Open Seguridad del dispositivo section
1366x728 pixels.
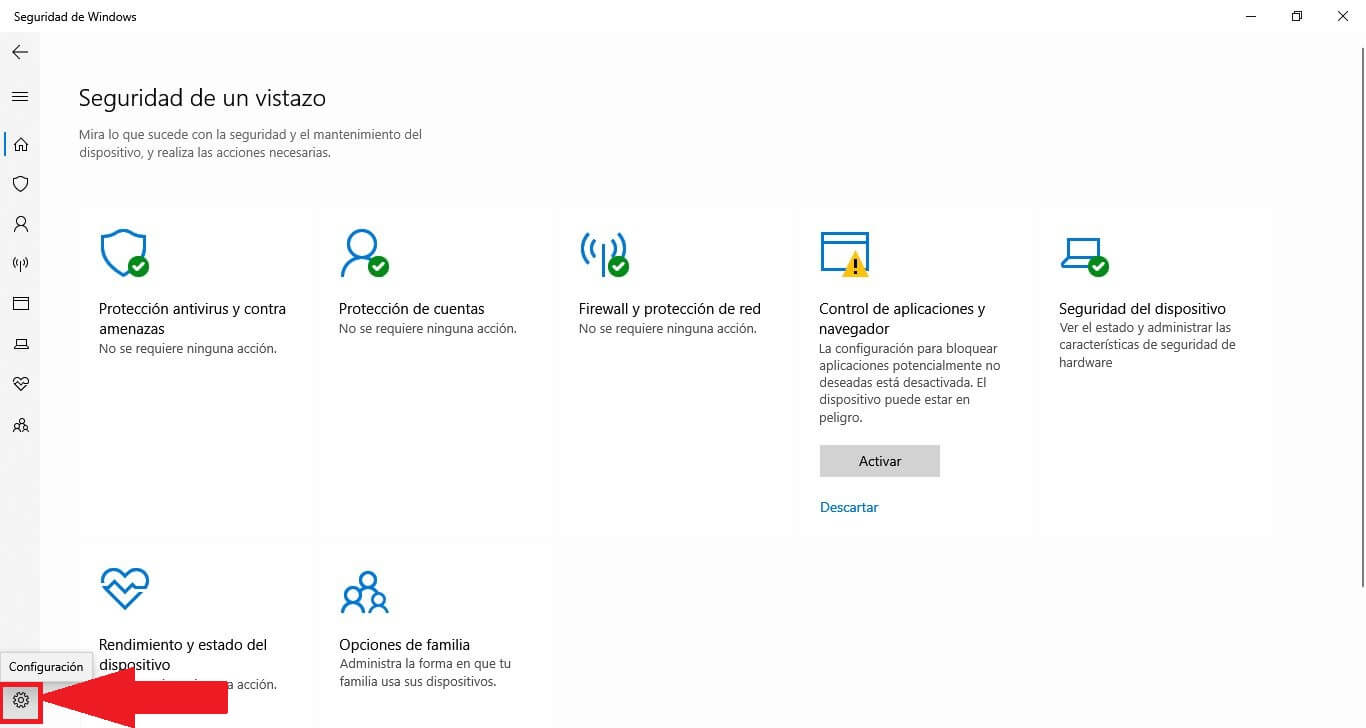coord(1142,309)
